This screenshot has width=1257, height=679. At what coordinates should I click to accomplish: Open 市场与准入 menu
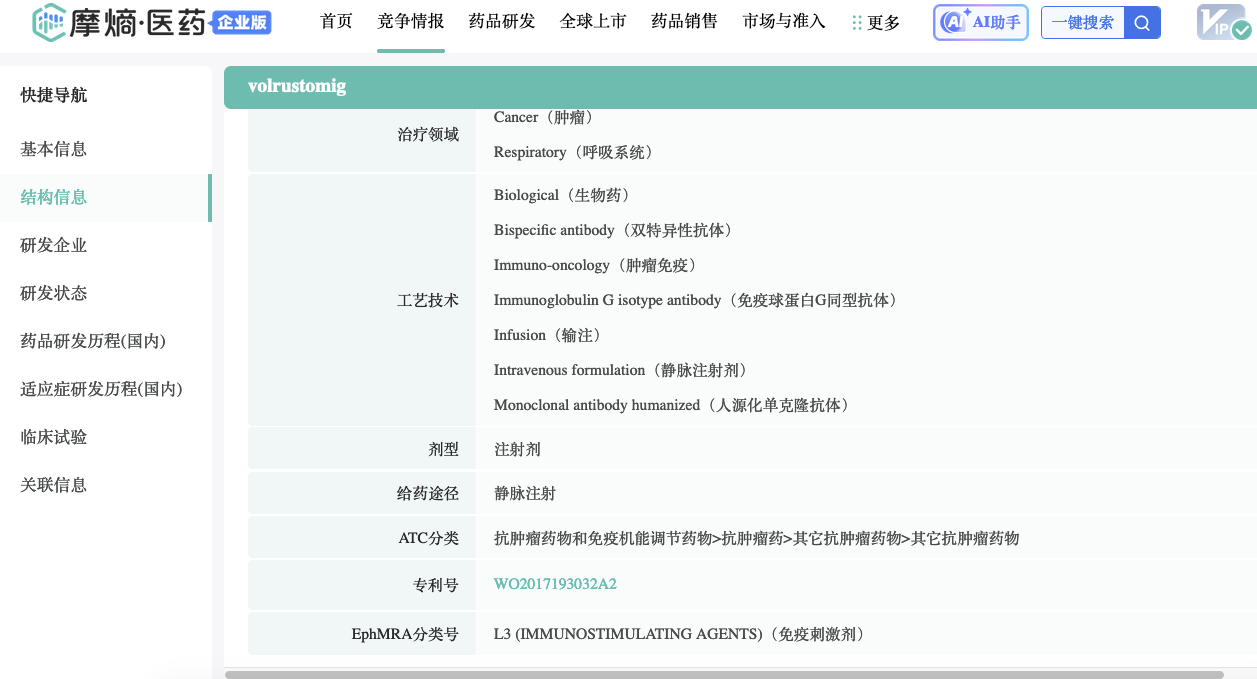[x=784, y=21]
